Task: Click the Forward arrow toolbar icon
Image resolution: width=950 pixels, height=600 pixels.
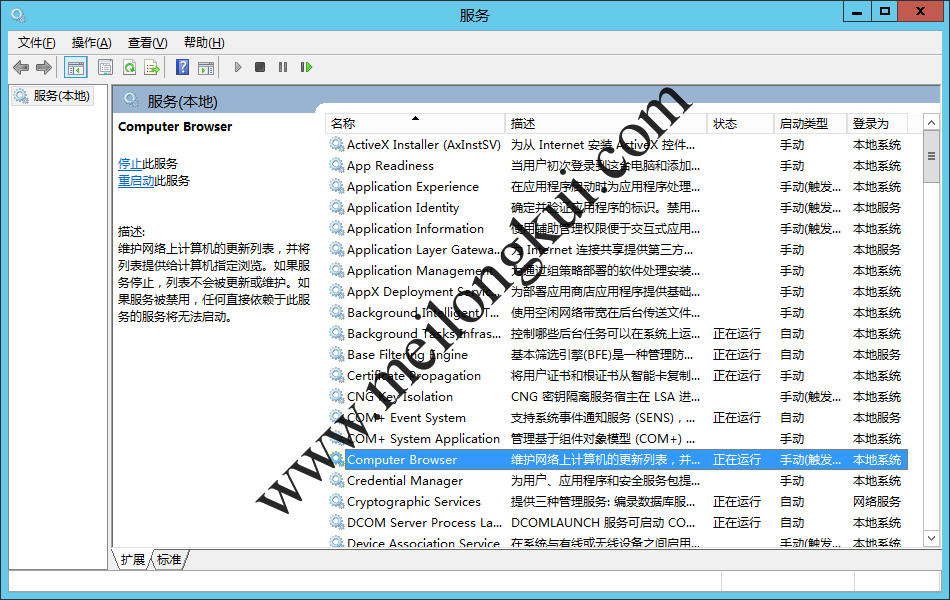Action: pyautogui.click(x=44, y=67)
